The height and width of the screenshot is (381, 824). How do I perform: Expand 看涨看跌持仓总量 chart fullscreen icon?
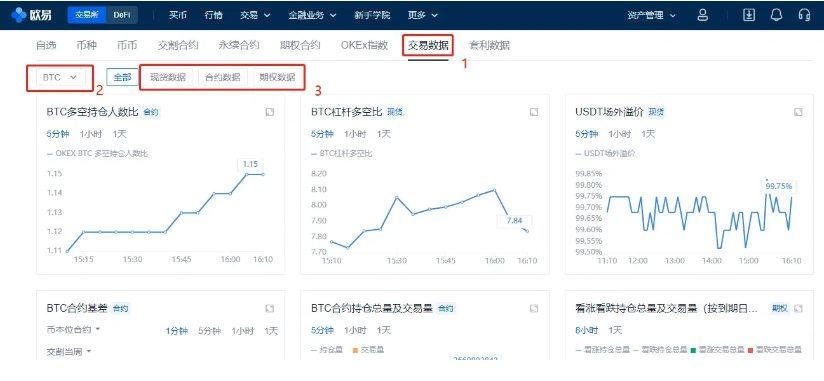click(798, 308)
